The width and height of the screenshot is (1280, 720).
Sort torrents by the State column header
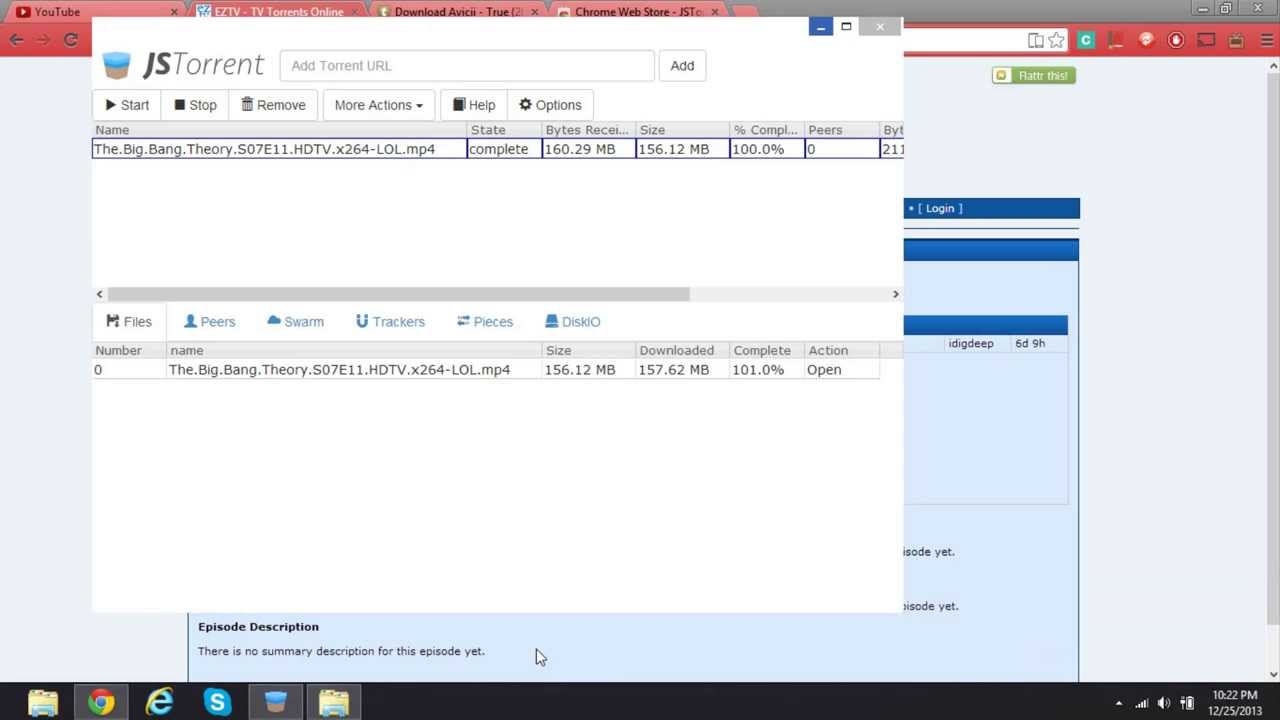click(x=504, y=130)
